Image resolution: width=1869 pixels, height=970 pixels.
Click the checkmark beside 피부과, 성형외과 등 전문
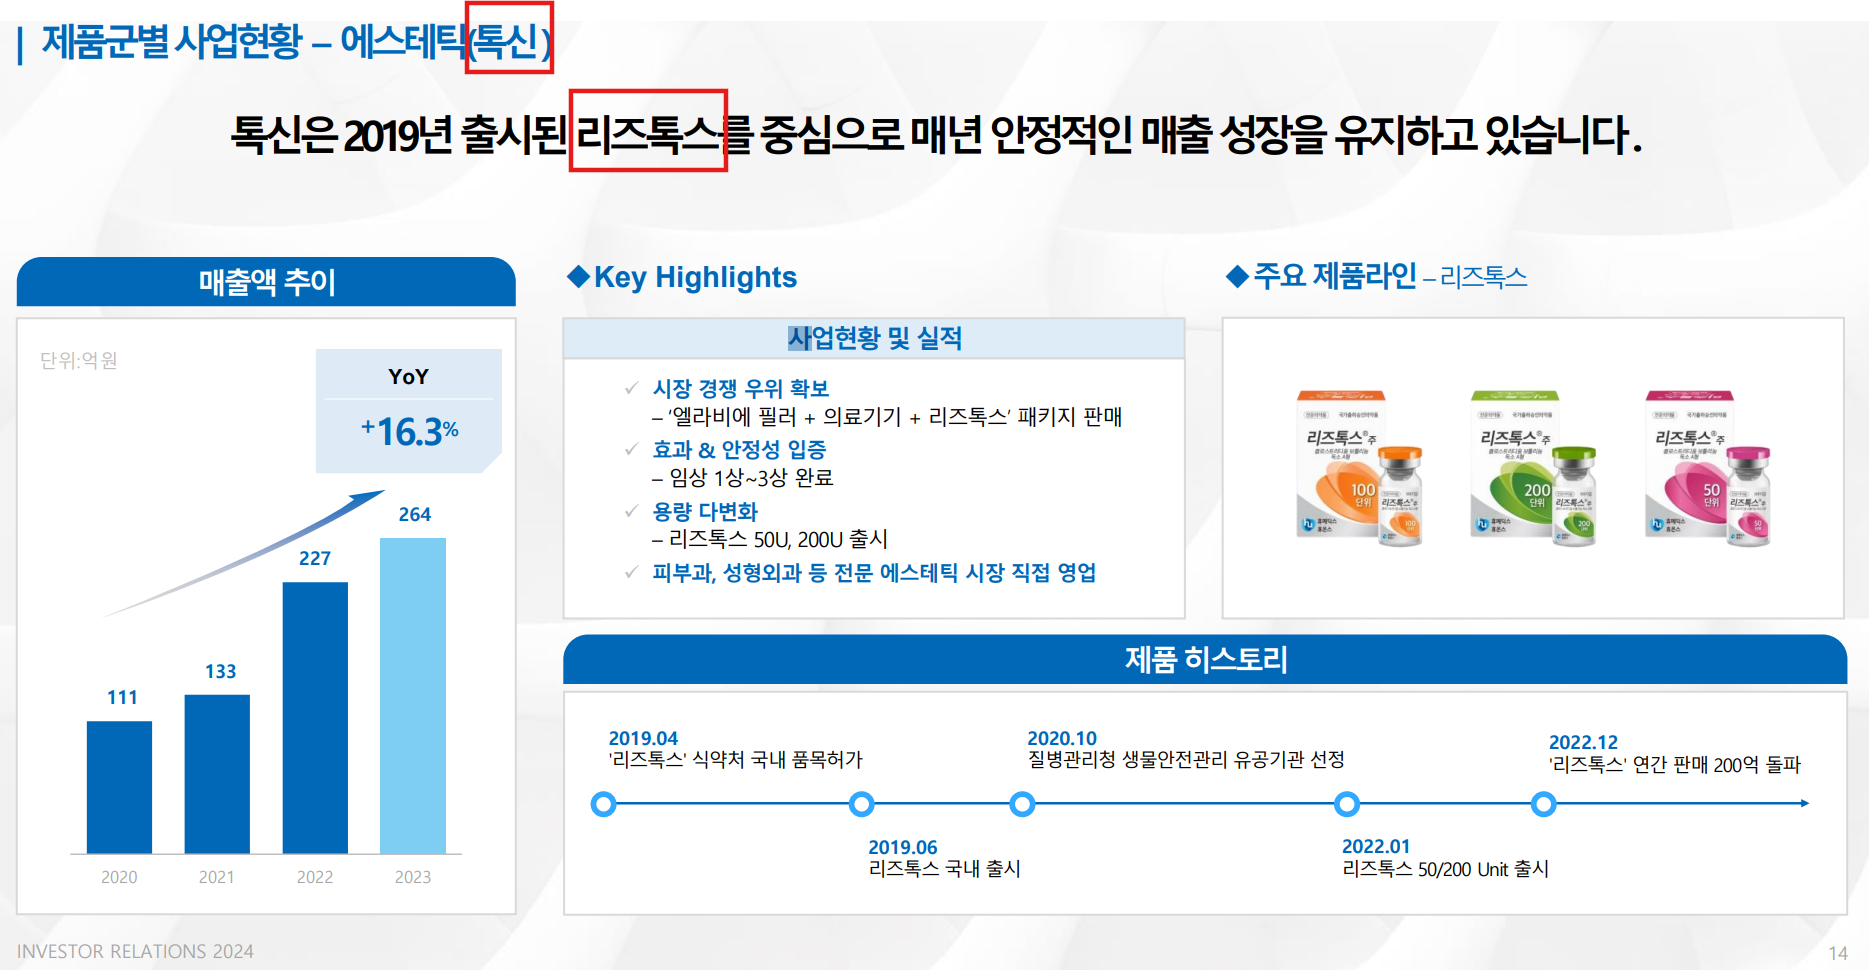631,572
